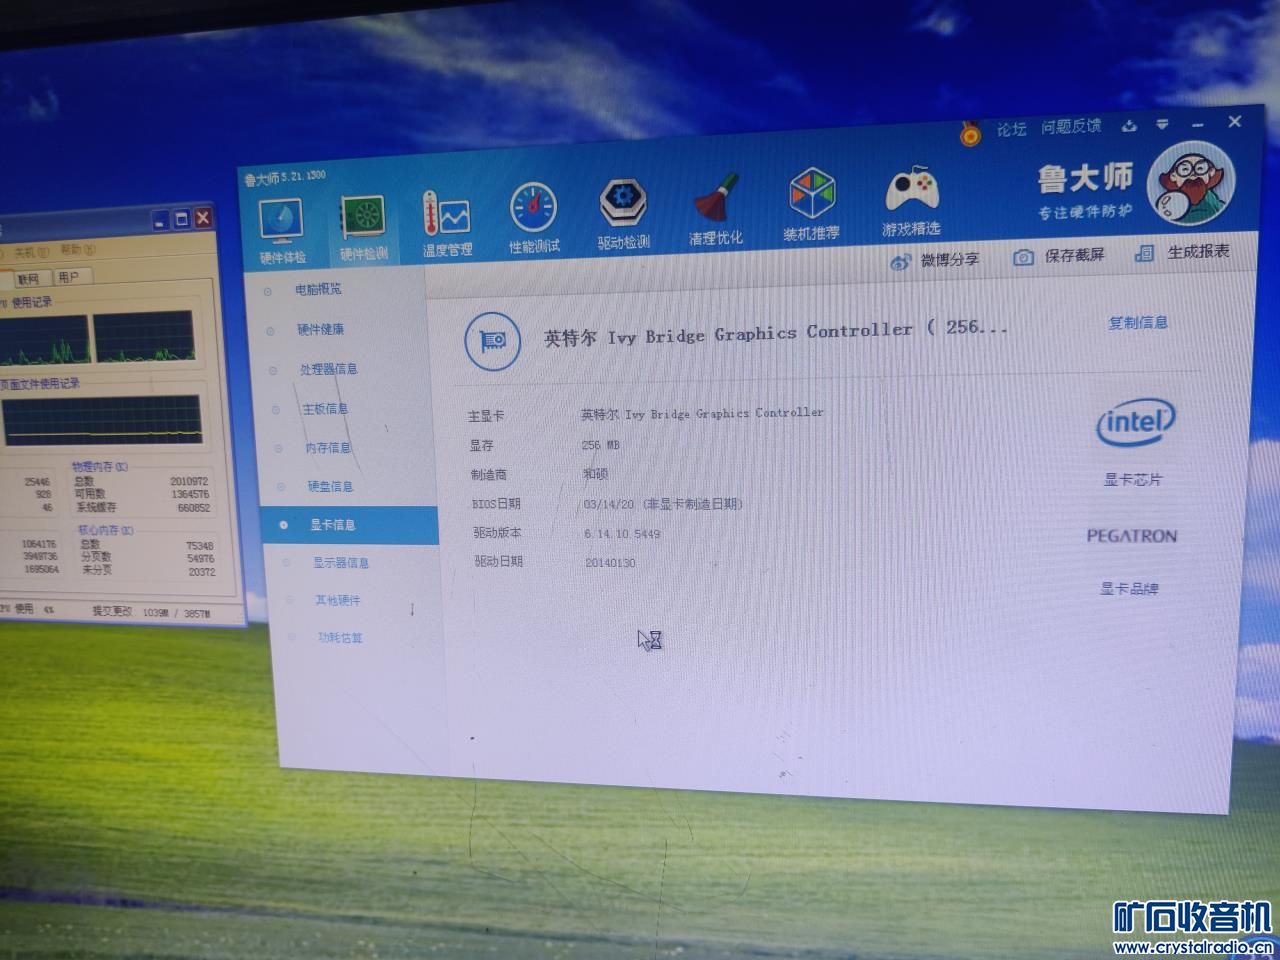Close the Task Manager window

203,217
